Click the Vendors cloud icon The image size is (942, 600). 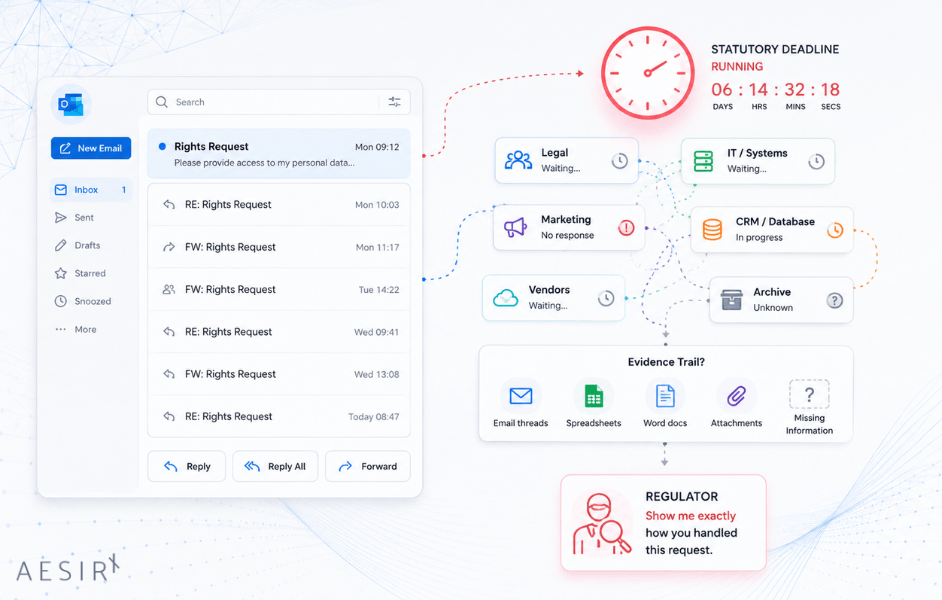click(505, 298)
